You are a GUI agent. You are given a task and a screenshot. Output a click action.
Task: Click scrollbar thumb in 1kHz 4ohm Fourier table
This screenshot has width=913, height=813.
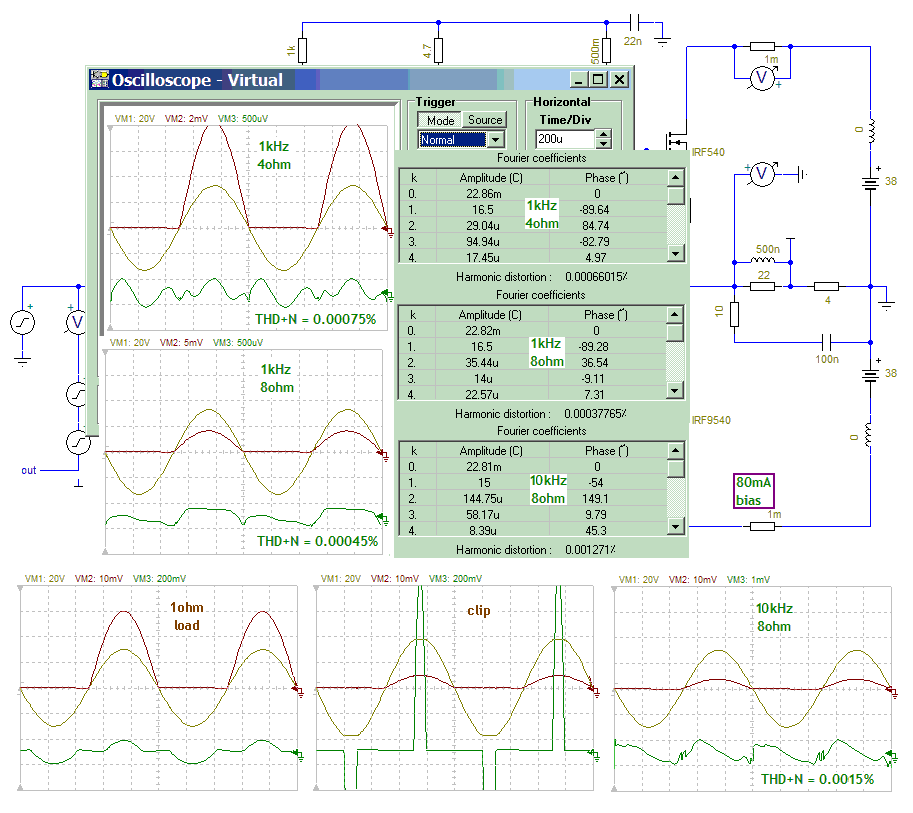pos(675,196)
